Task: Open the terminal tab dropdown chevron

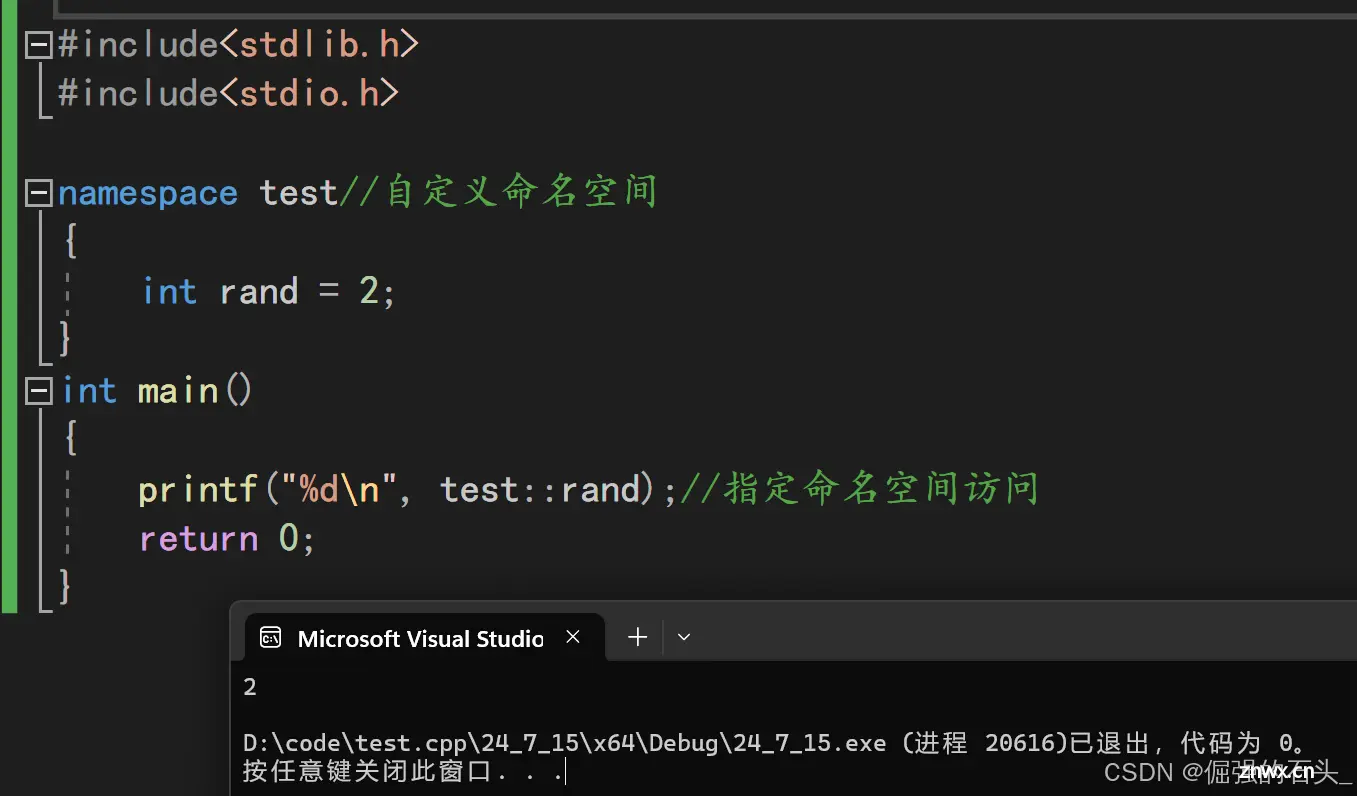Action: click(684, 637)
